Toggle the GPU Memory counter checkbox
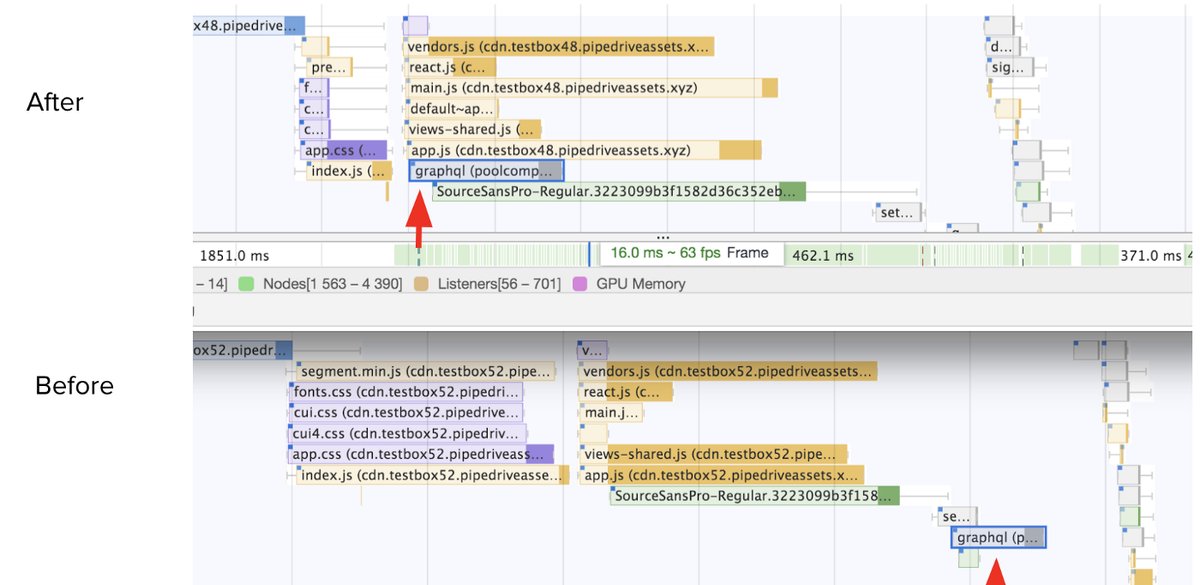The image size is (1200, 585). tap(578, 284)
